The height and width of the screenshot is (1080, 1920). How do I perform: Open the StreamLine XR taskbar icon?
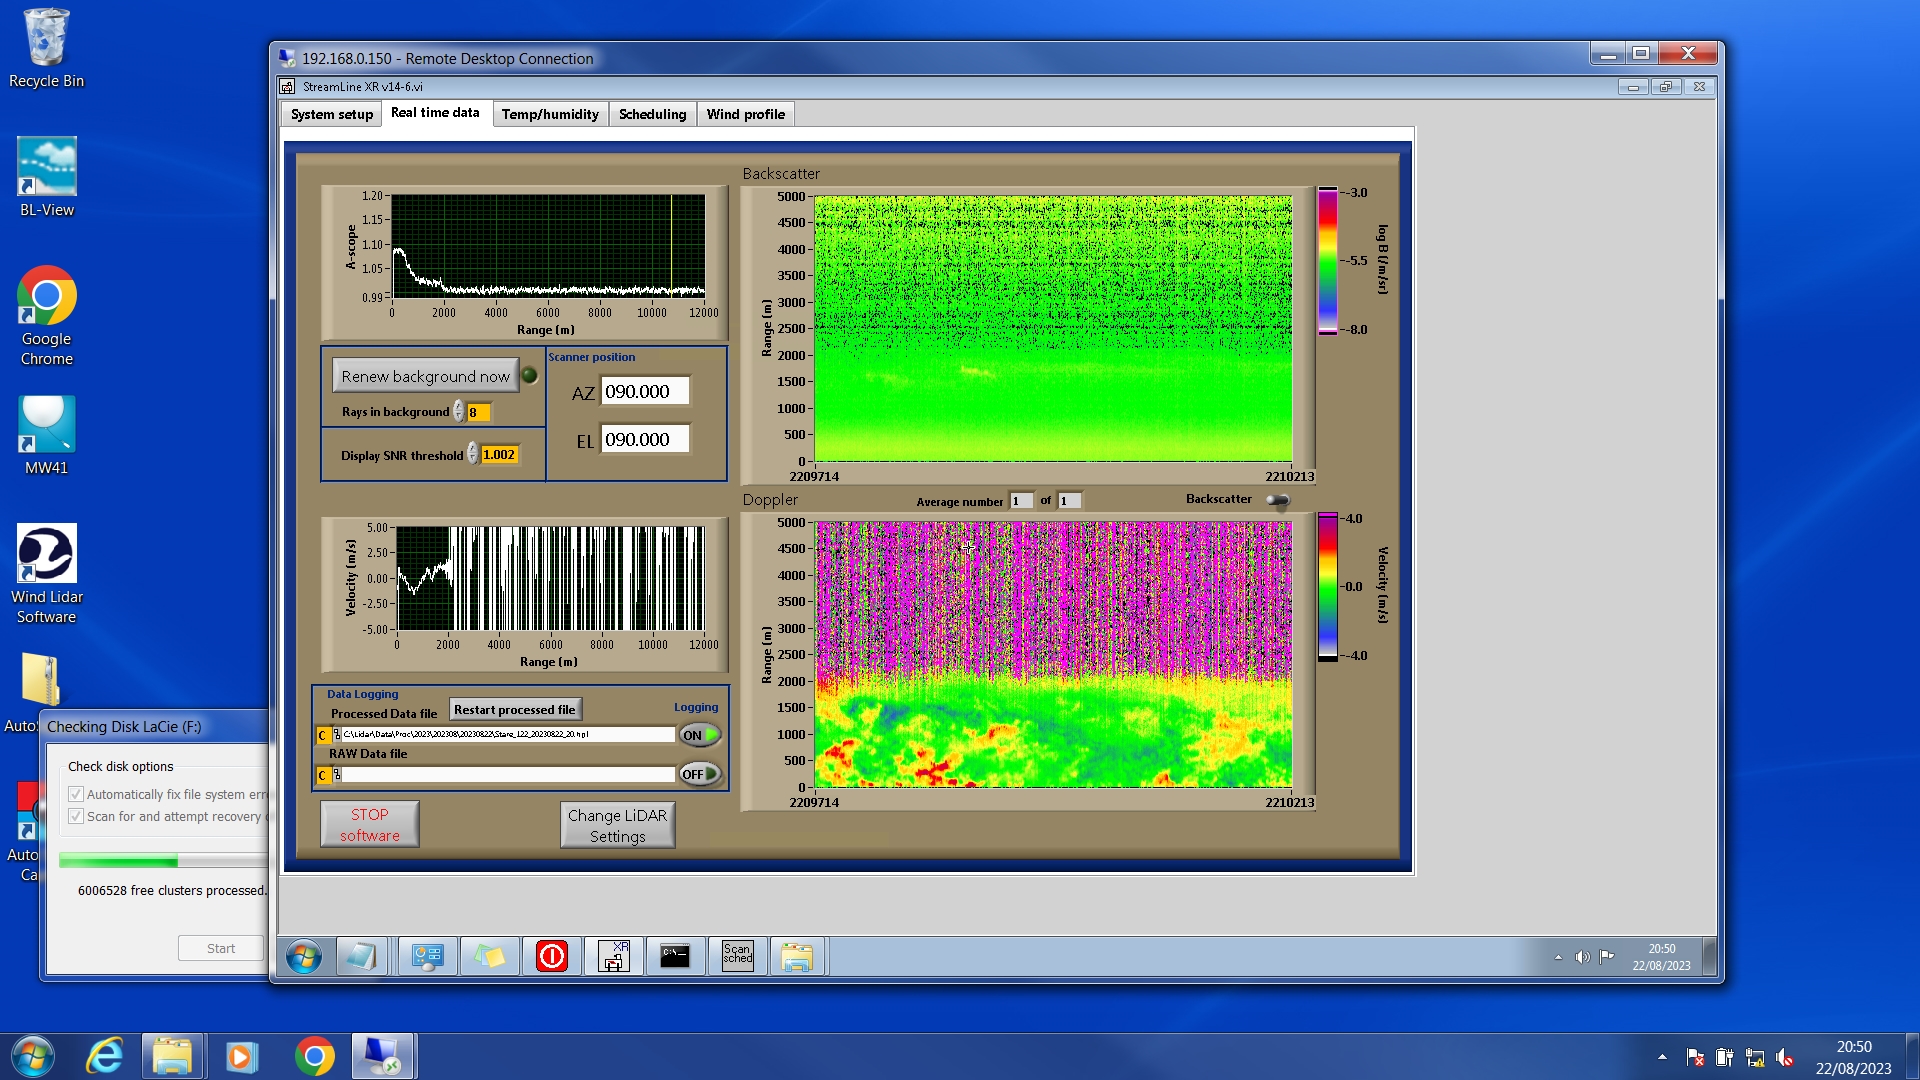click(x=613, y=957)
